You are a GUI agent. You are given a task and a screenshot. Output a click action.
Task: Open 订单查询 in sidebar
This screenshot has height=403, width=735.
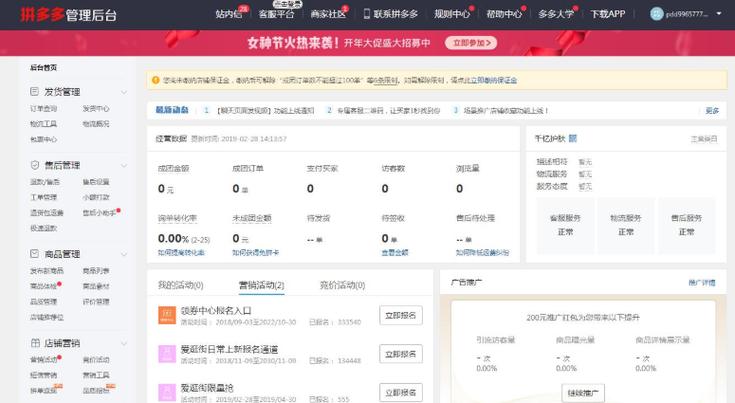point(44,108)
